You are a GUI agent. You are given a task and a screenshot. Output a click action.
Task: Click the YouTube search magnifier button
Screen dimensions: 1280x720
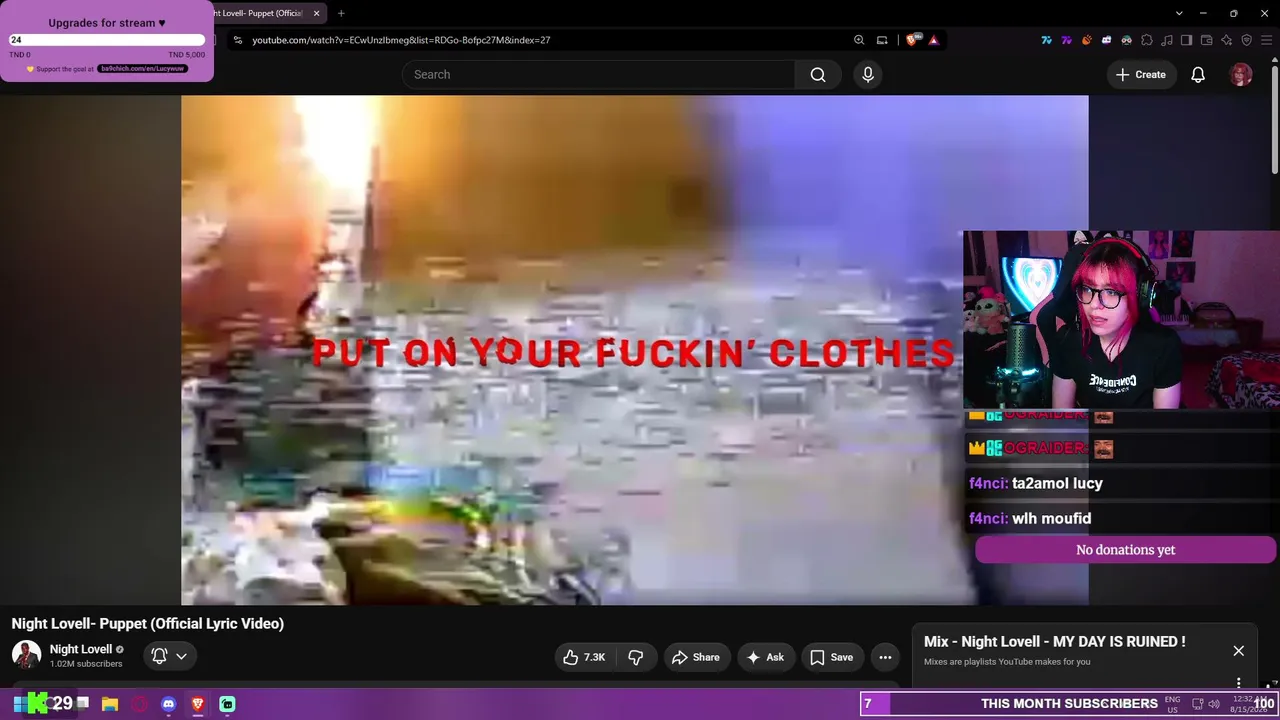click(818, 75)
